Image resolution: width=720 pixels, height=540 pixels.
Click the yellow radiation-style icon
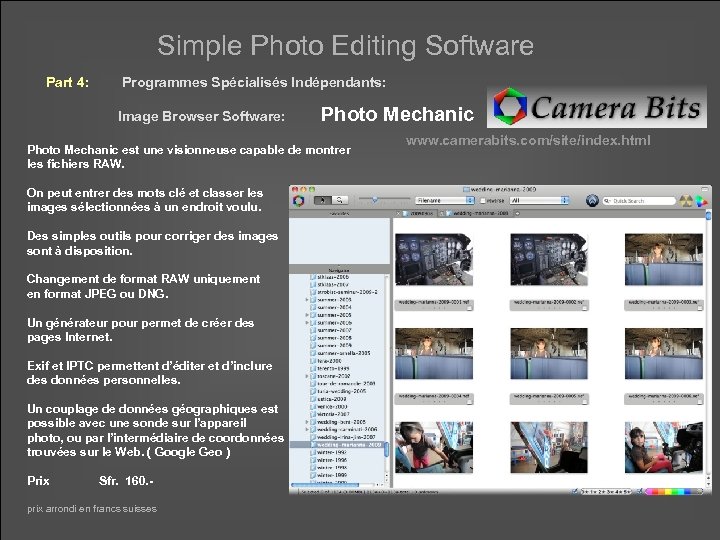(x=686, y=201)
